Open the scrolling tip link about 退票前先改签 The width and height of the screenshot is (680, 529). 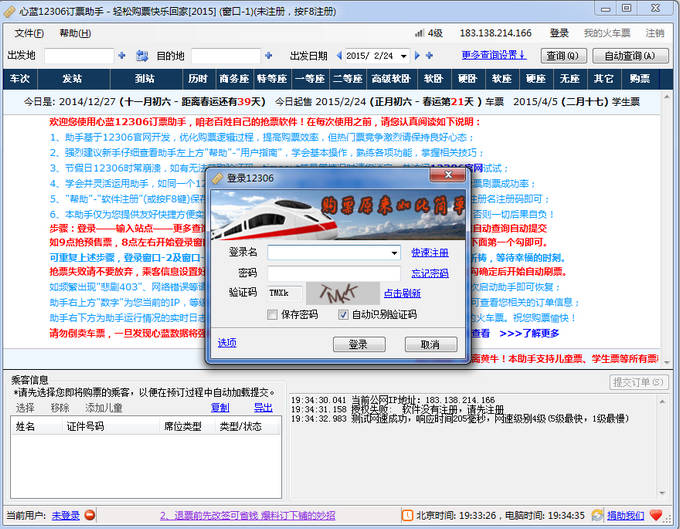[x=248, y=515]
